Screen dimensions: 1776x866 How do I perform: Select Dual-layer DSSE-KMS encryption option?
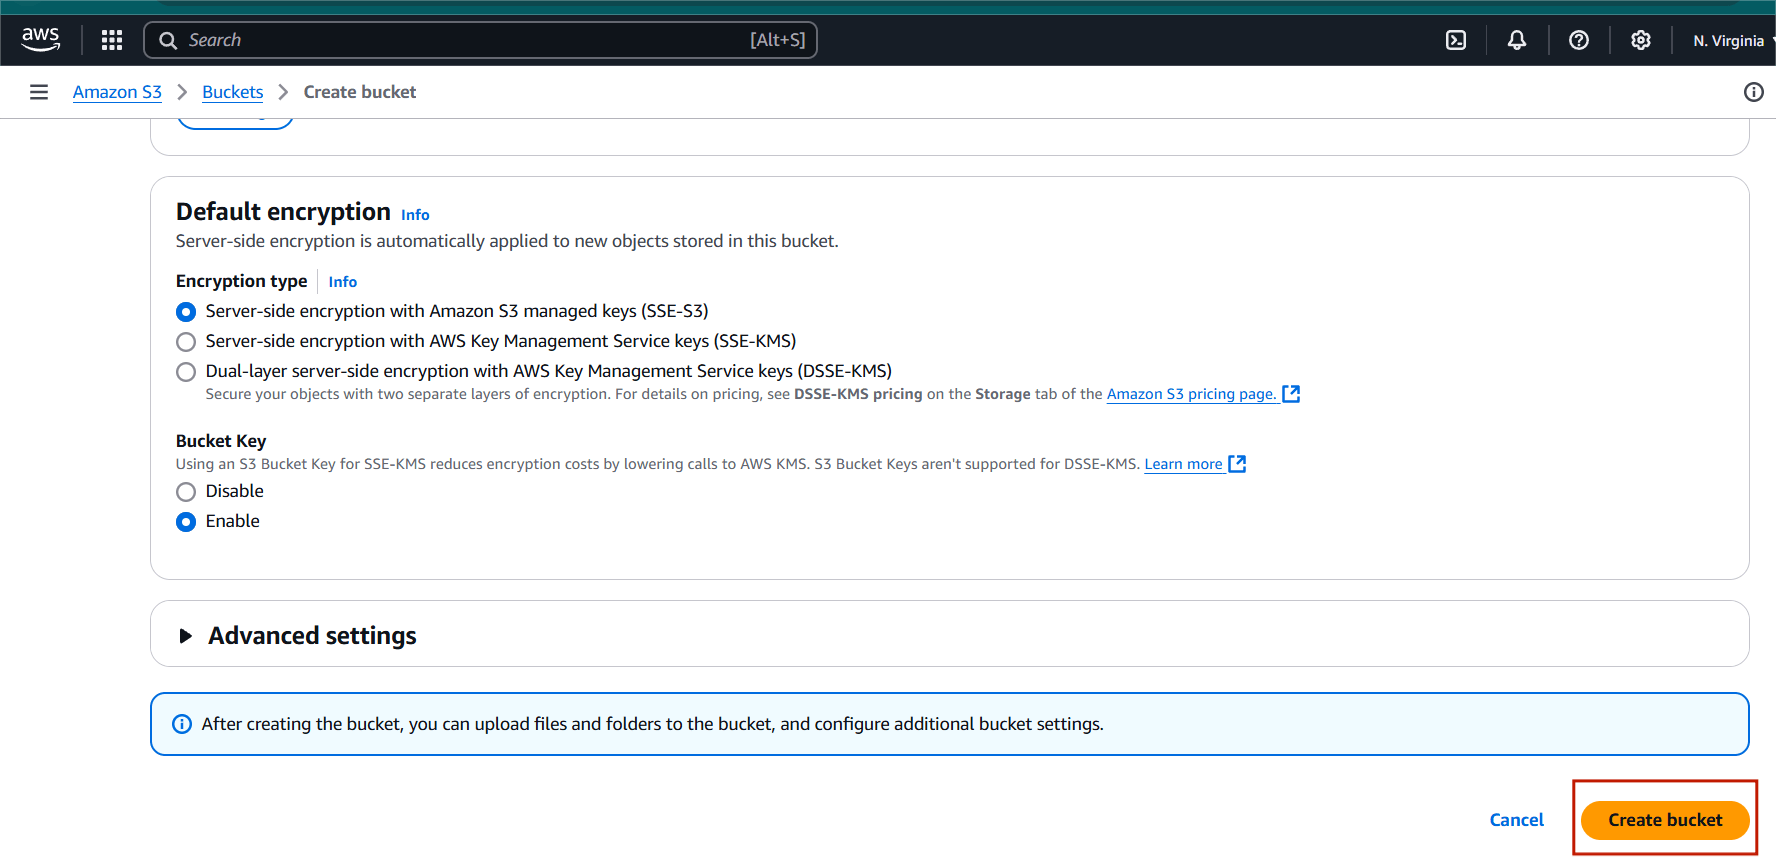pos(186,372)
